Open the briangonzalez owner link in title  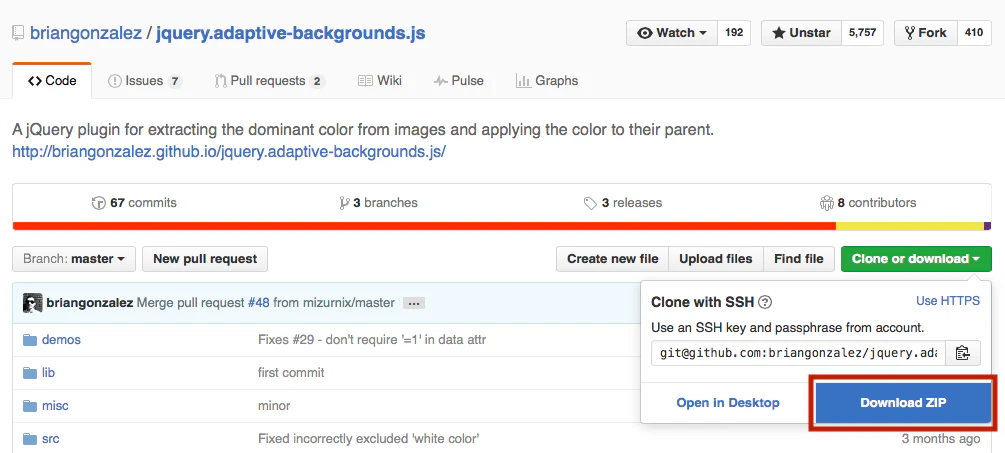point(86,33)
